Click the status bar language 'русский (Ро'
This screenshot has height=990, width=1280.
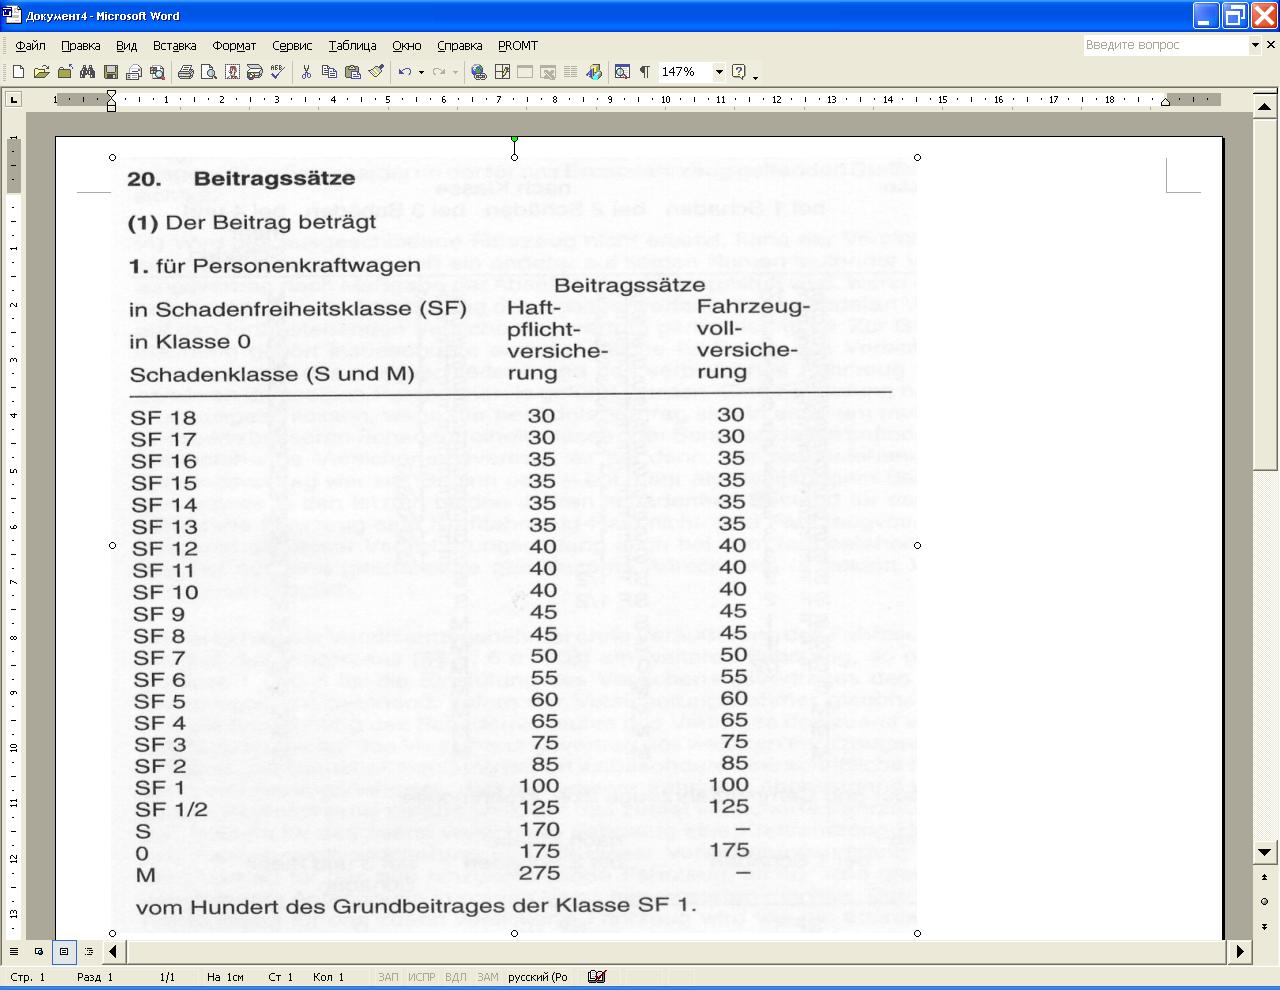click(x=538, y=977)
